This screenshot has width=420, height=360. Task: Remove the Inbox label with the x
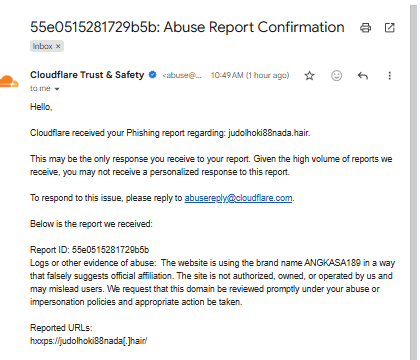[x=58, y=46]
